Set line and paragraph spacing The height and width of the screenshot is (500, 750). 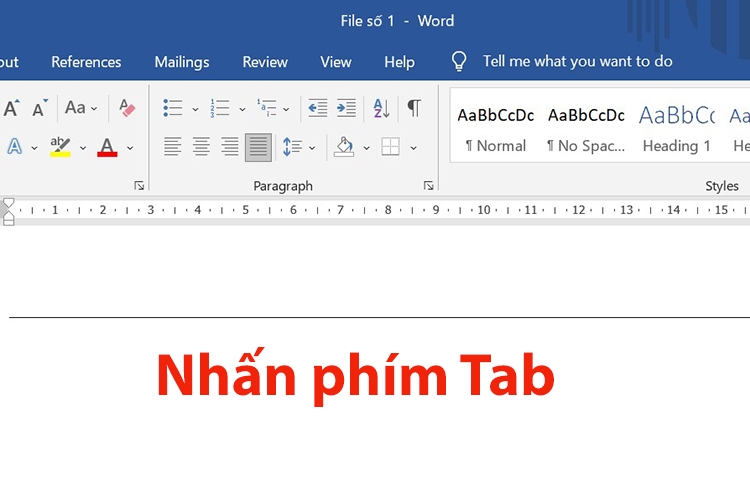(292, 147)
